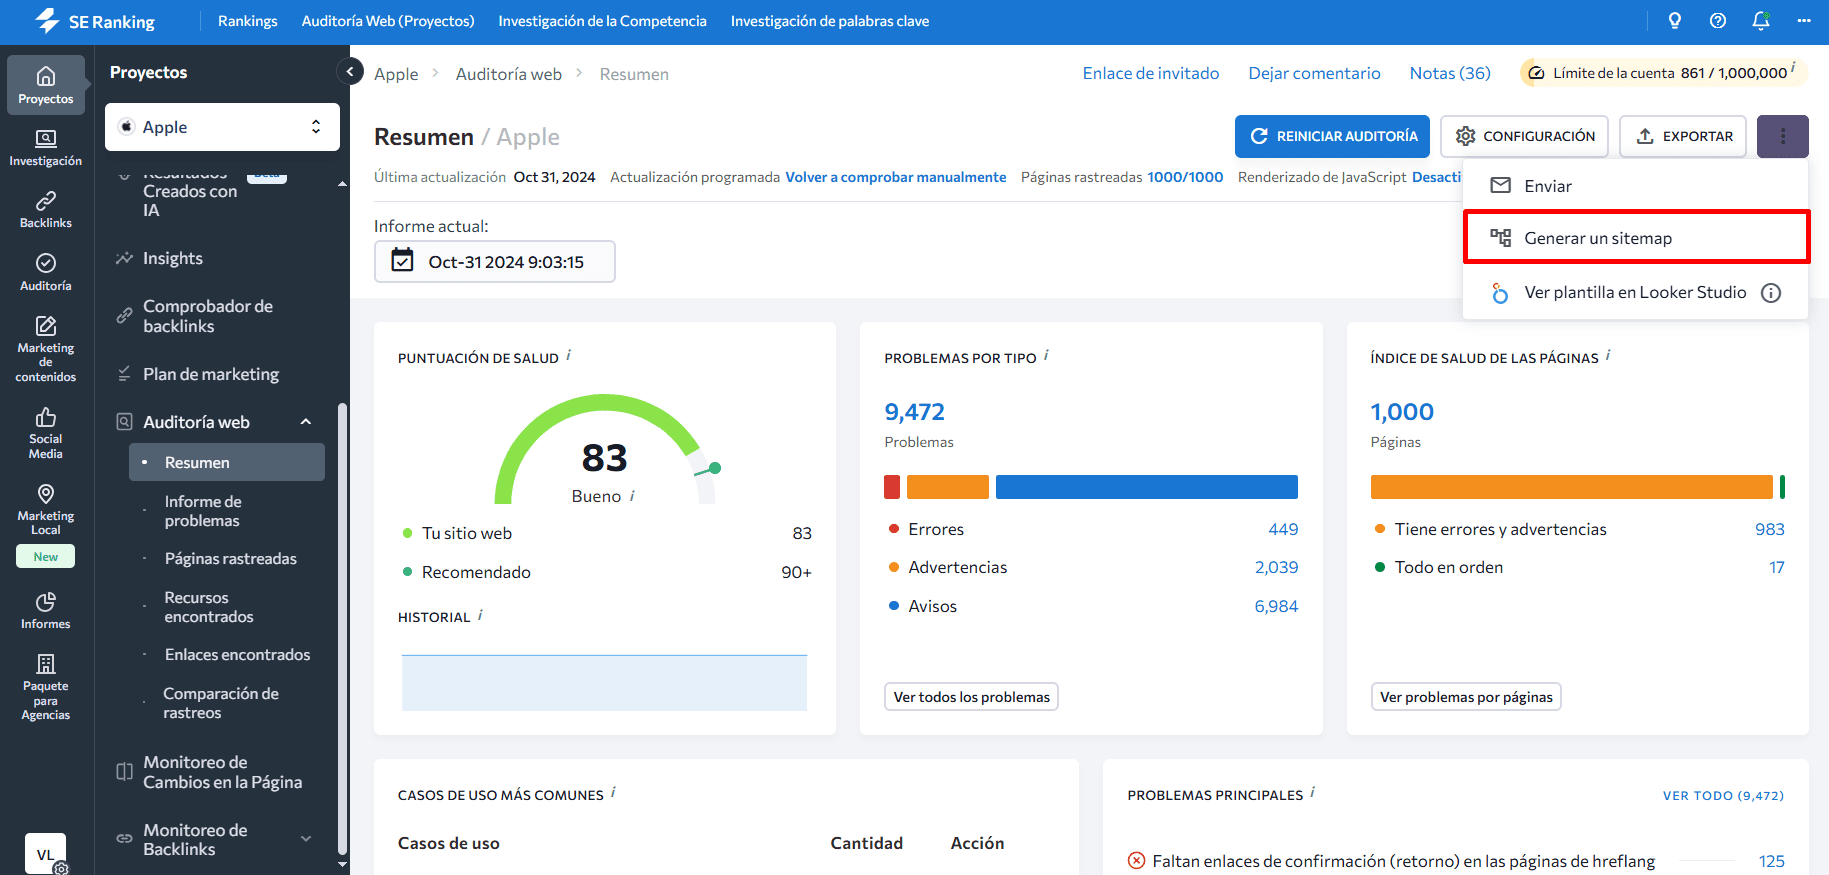Open the top bar three-dots menu
The image size is (1829, 875).
pos(1804,21)
